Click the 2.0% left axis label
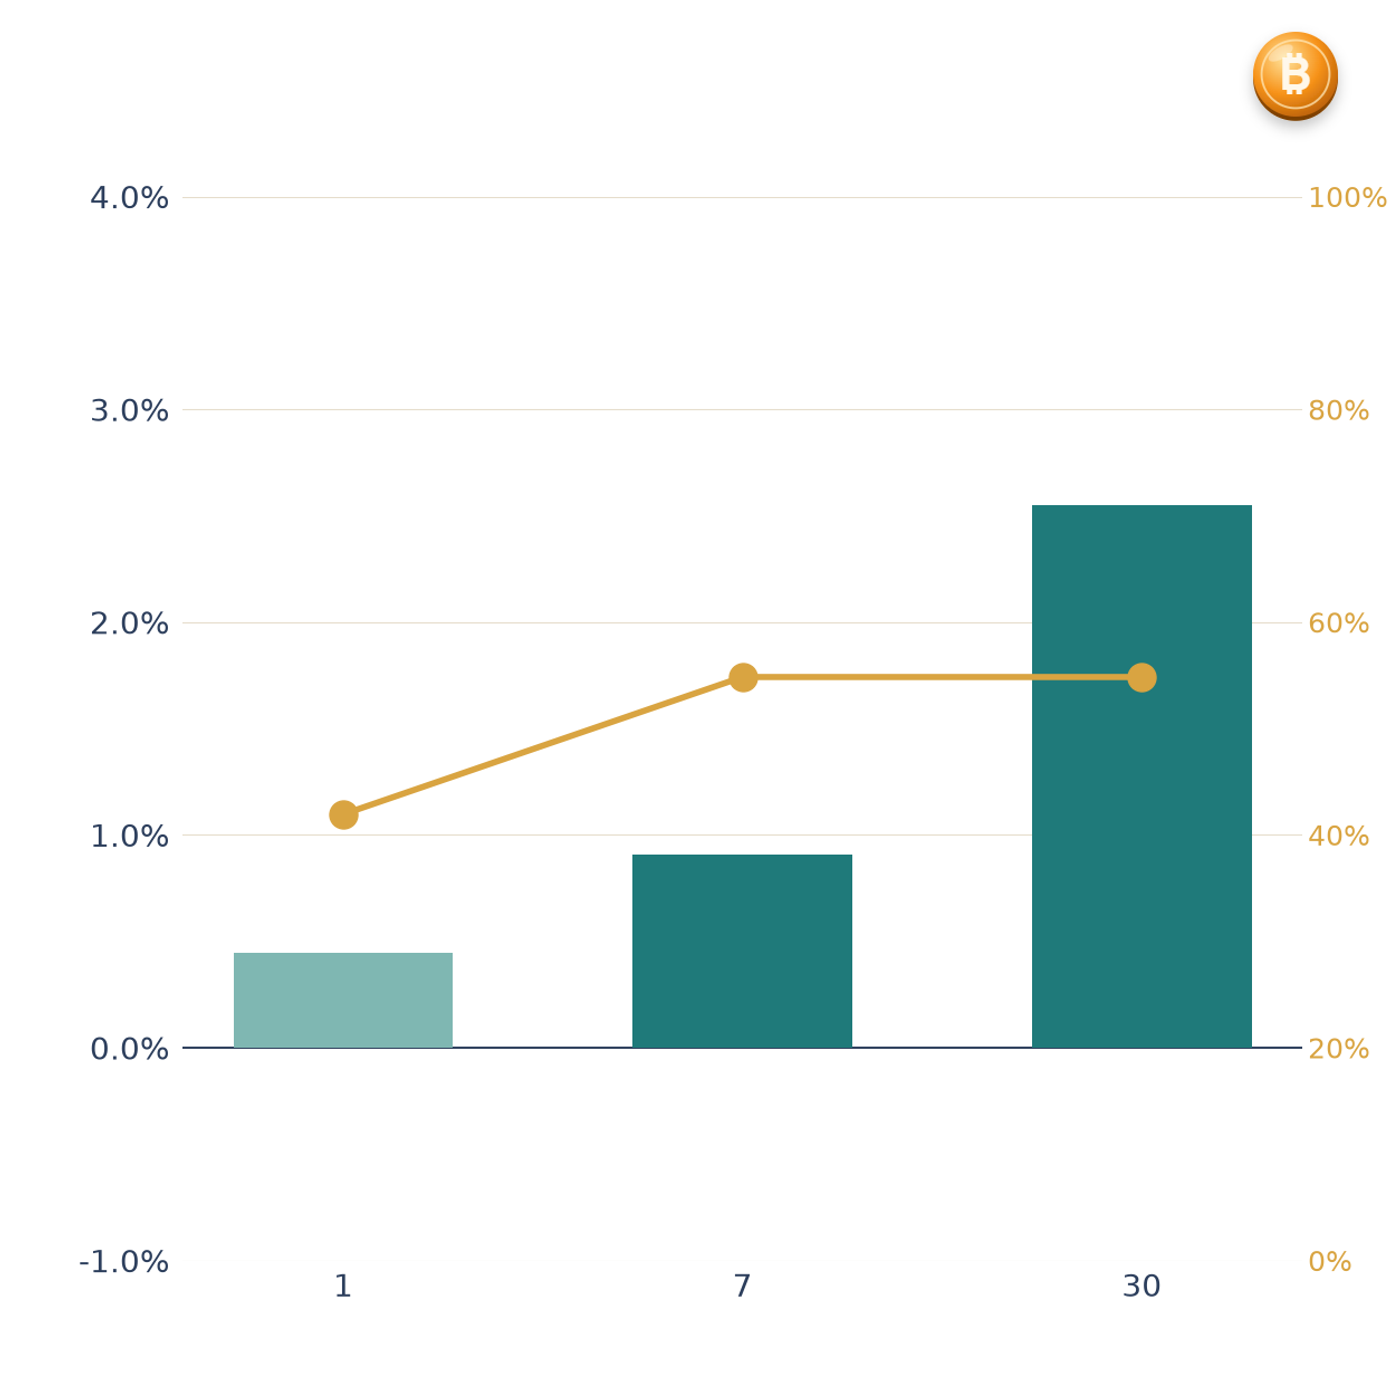Image resolution: width=1400 pixels, height=1400 pixels. click(x=129, y=623)
